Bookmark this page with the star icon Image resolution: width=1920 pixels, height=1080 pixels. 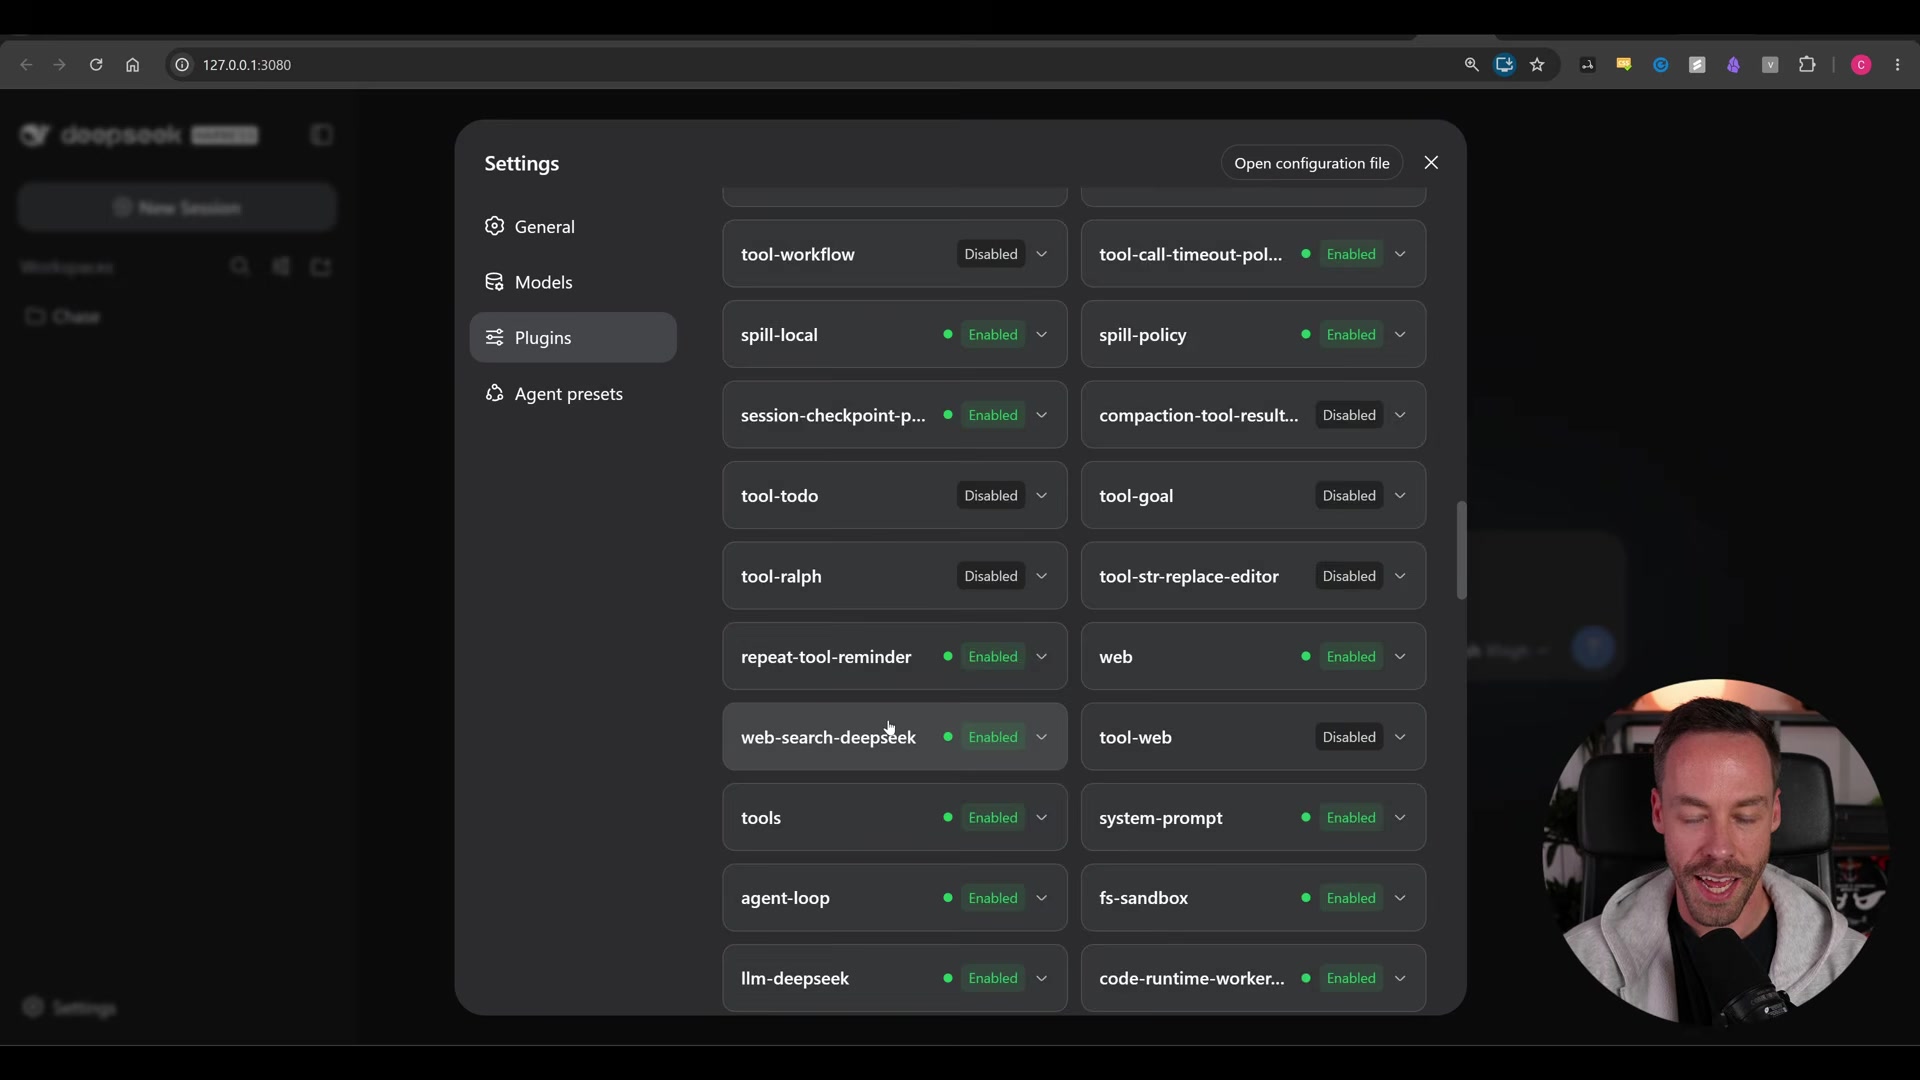1538,65
